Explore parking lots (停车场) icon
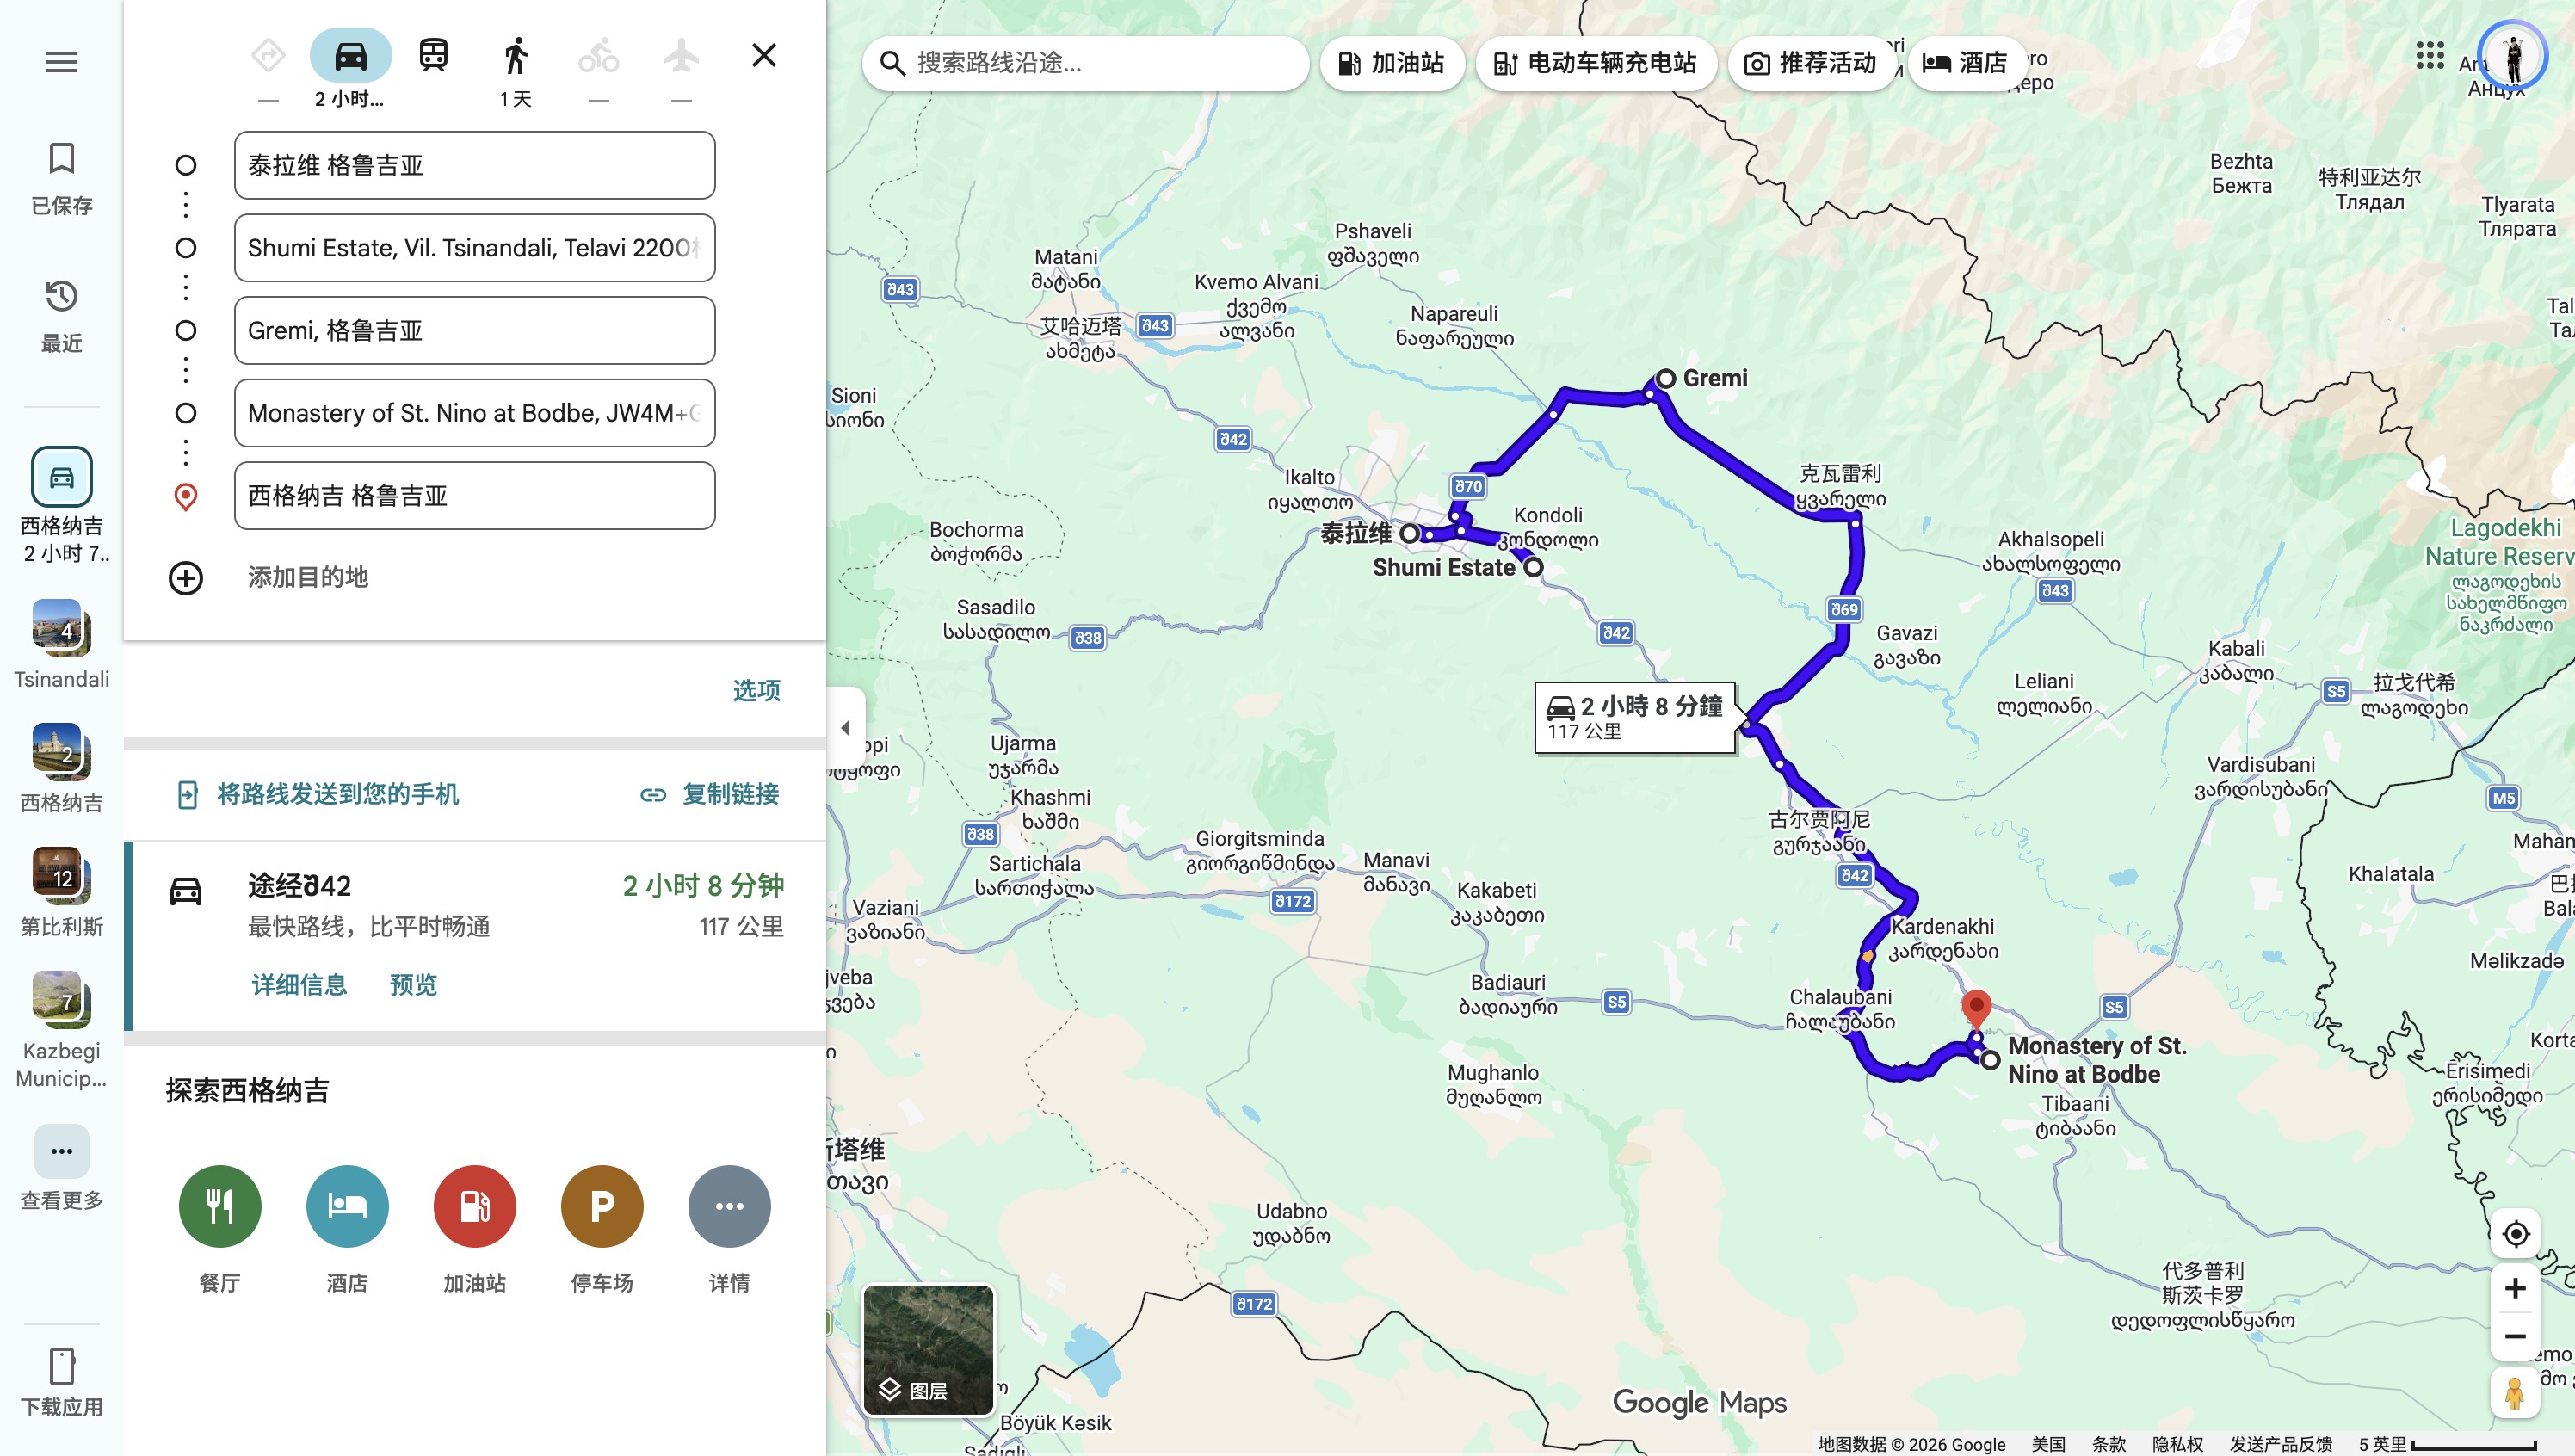Screen dimensions: 2575x1456 (x=602, y=1207)
